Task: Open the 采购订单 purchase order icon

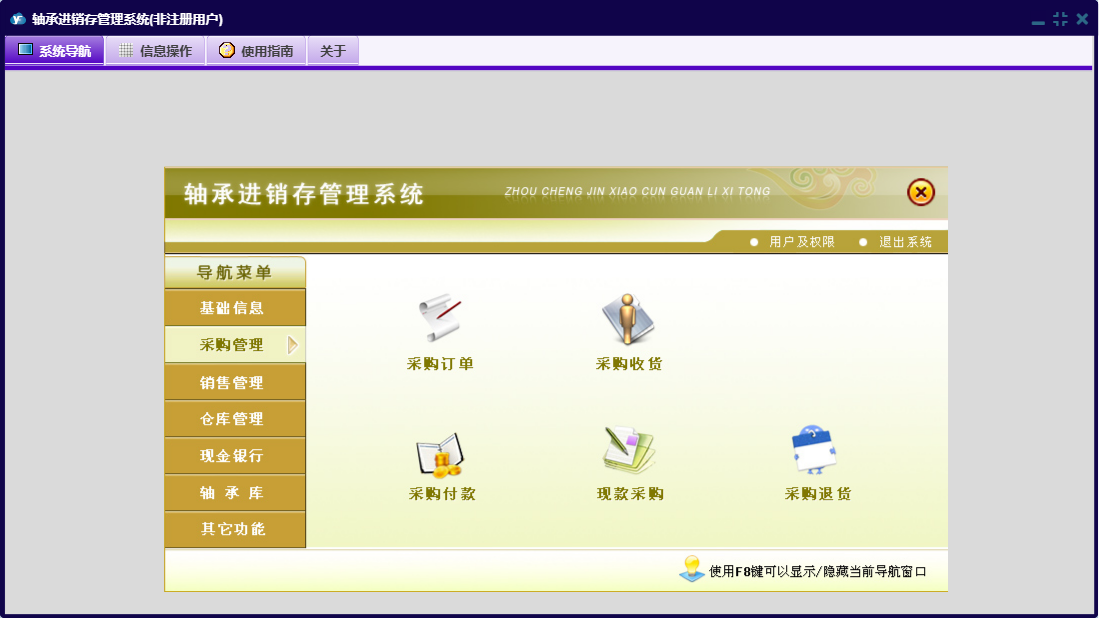Action: 440,318
